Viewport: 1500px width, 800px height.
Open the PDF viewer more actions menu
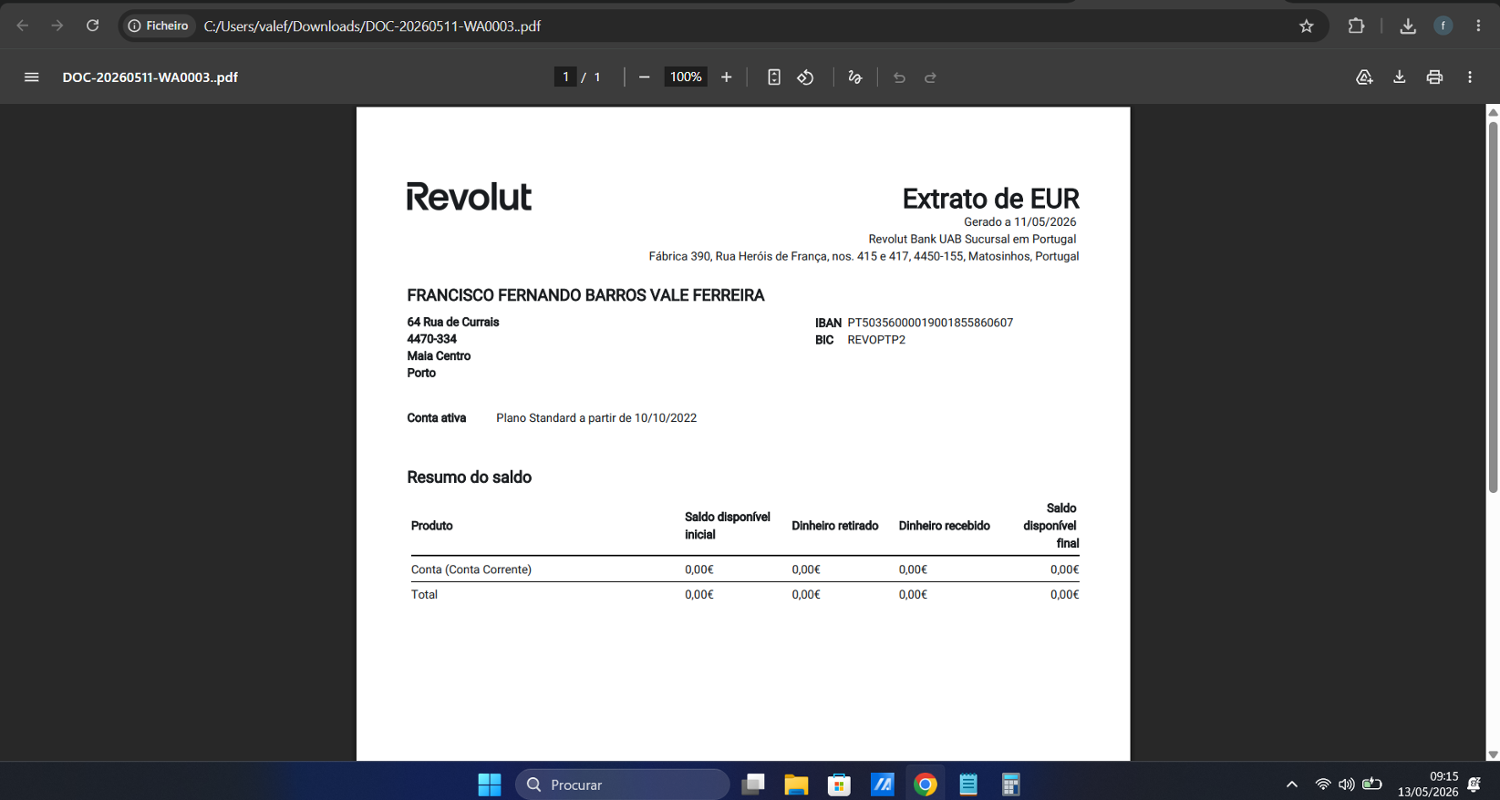1470,77
